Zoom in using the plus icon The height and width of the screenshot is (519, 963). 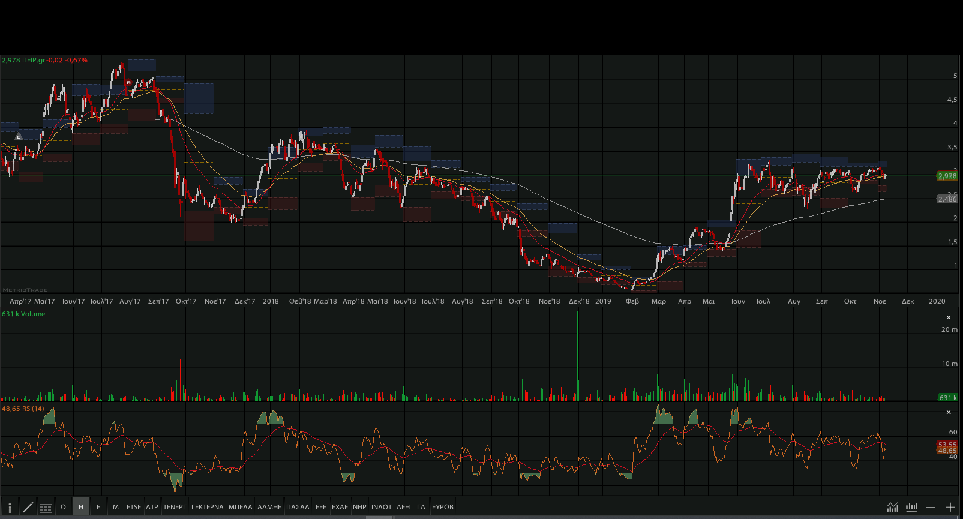coord(950,508)
